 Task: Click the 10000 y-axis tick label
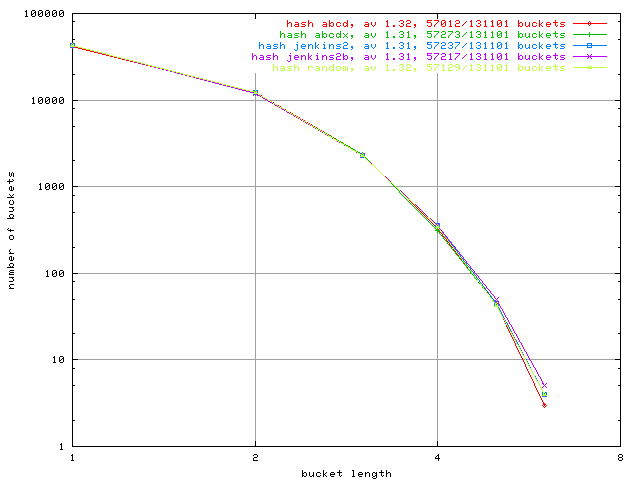tap(47, 100)
